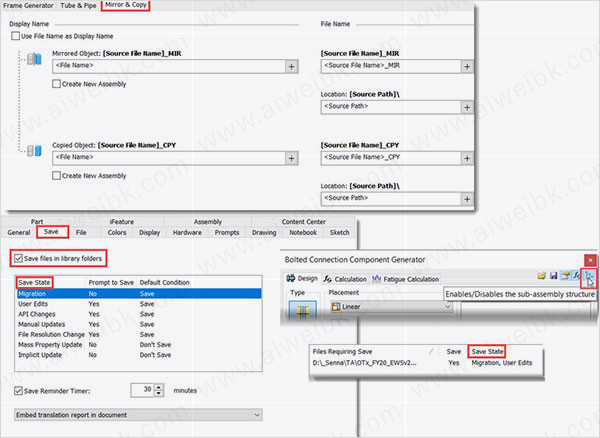Toggle the sub-assembly structure icon
Screen dimensions: 600x438
click(589, 276)
